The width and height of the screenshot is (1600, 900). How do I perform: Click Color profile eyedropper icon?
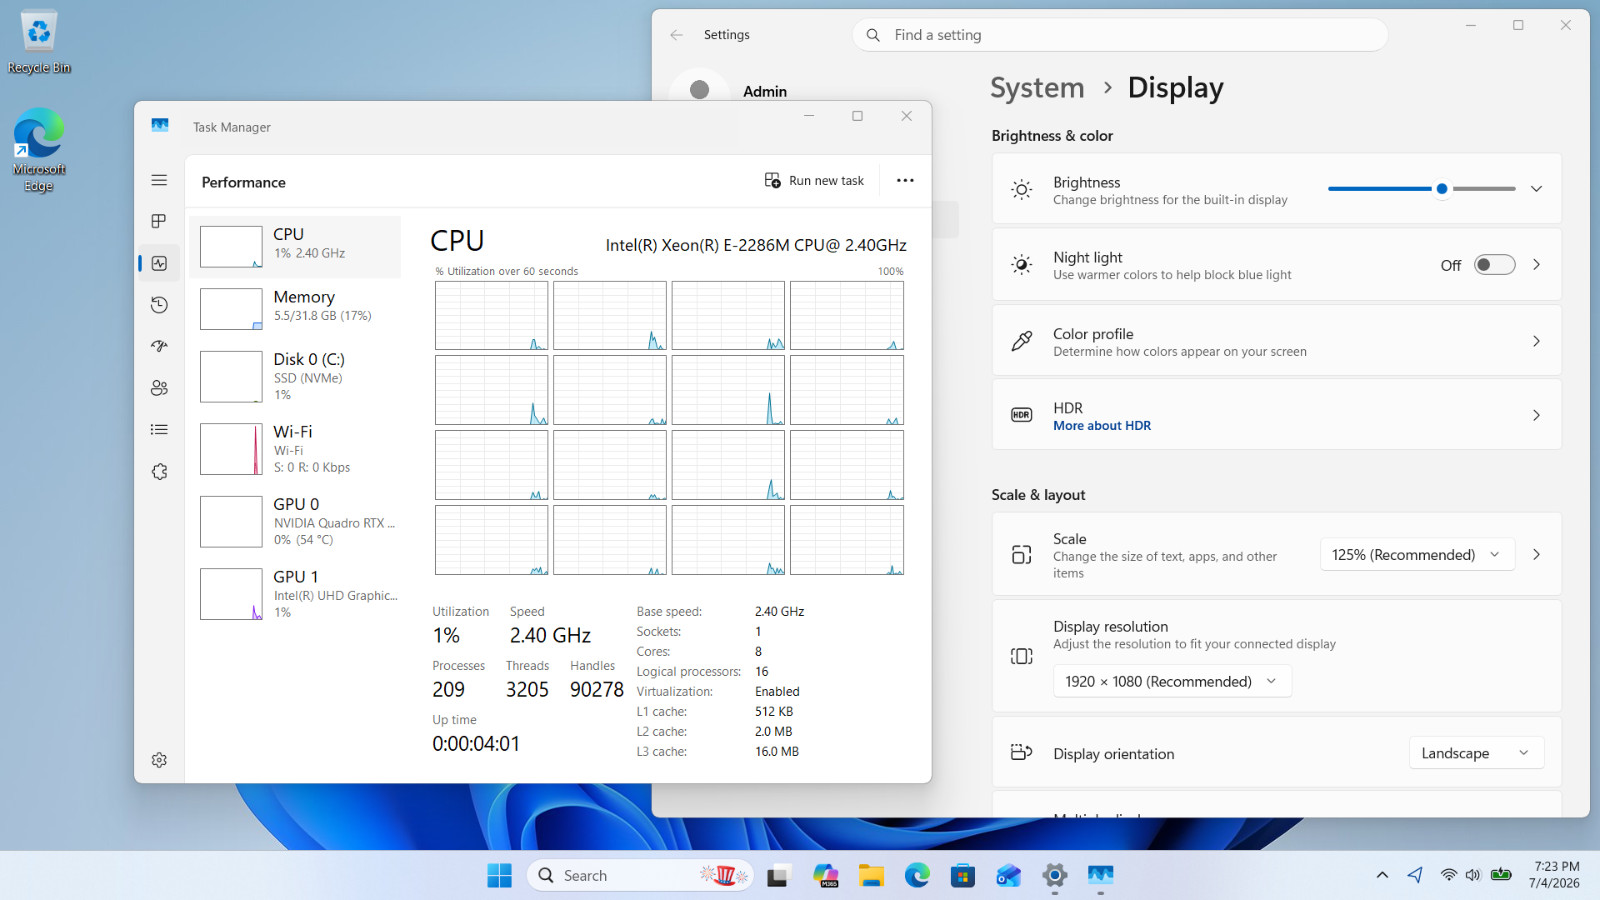click(x=1021, y=341)
